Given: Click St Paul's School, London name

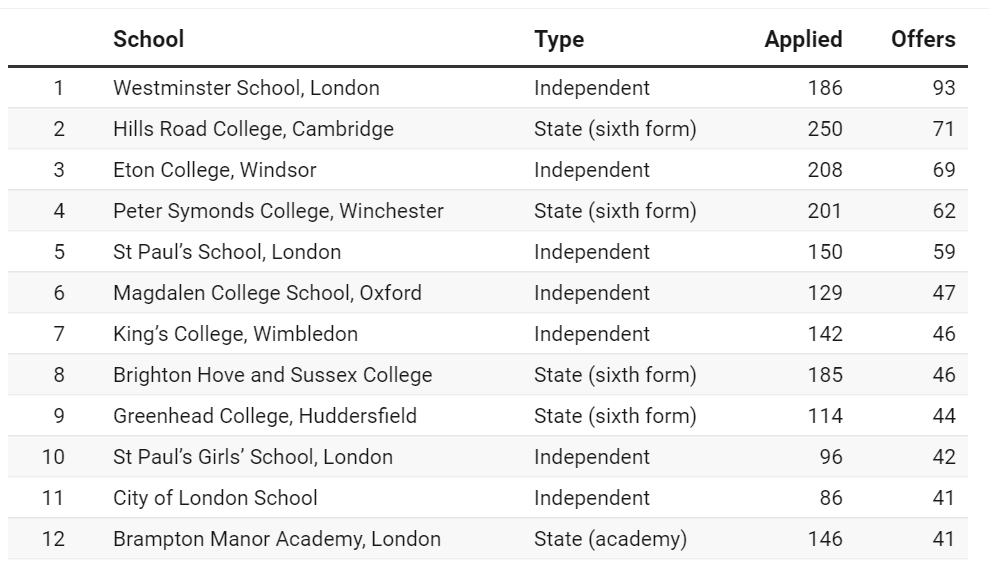Looking at the screenshot, I should (227, 252).
